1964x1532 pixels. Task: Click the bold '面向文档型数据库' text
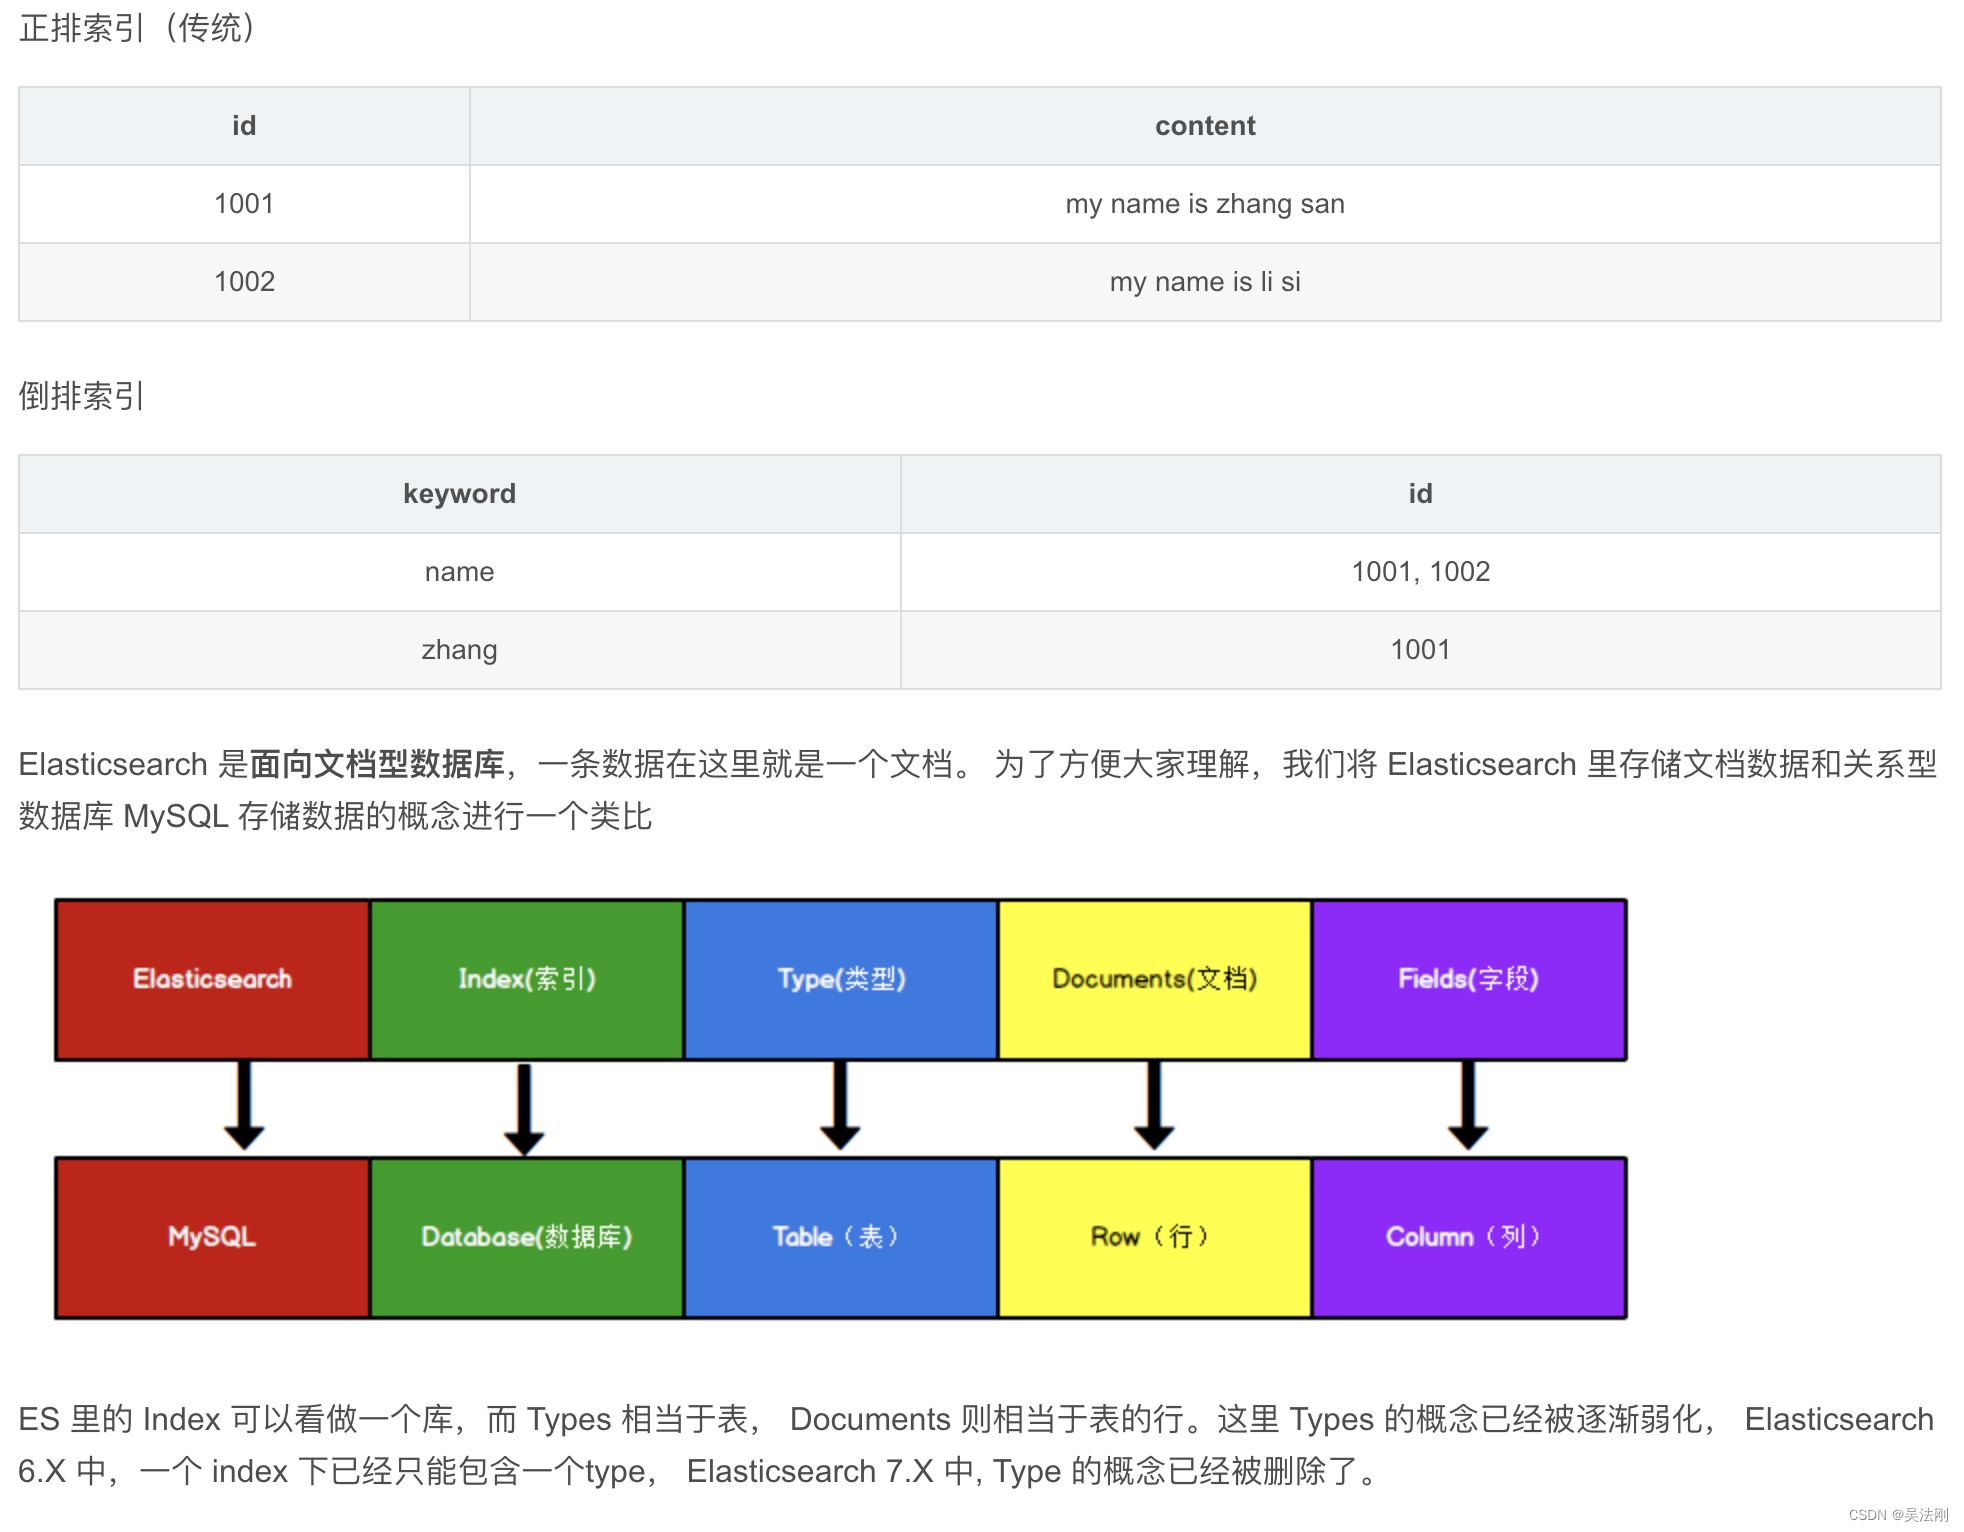click(x=377, y=764)
